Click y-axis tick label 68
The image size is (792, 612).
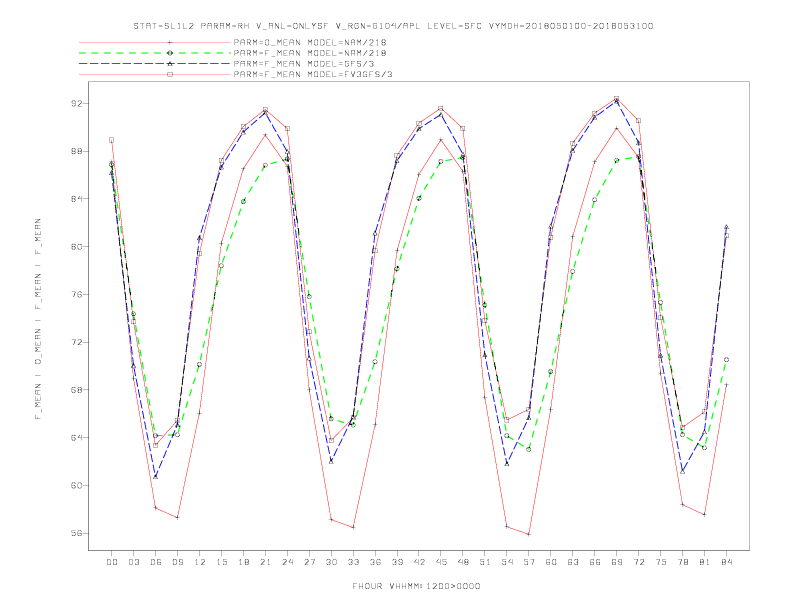click(x=75, y=390)
